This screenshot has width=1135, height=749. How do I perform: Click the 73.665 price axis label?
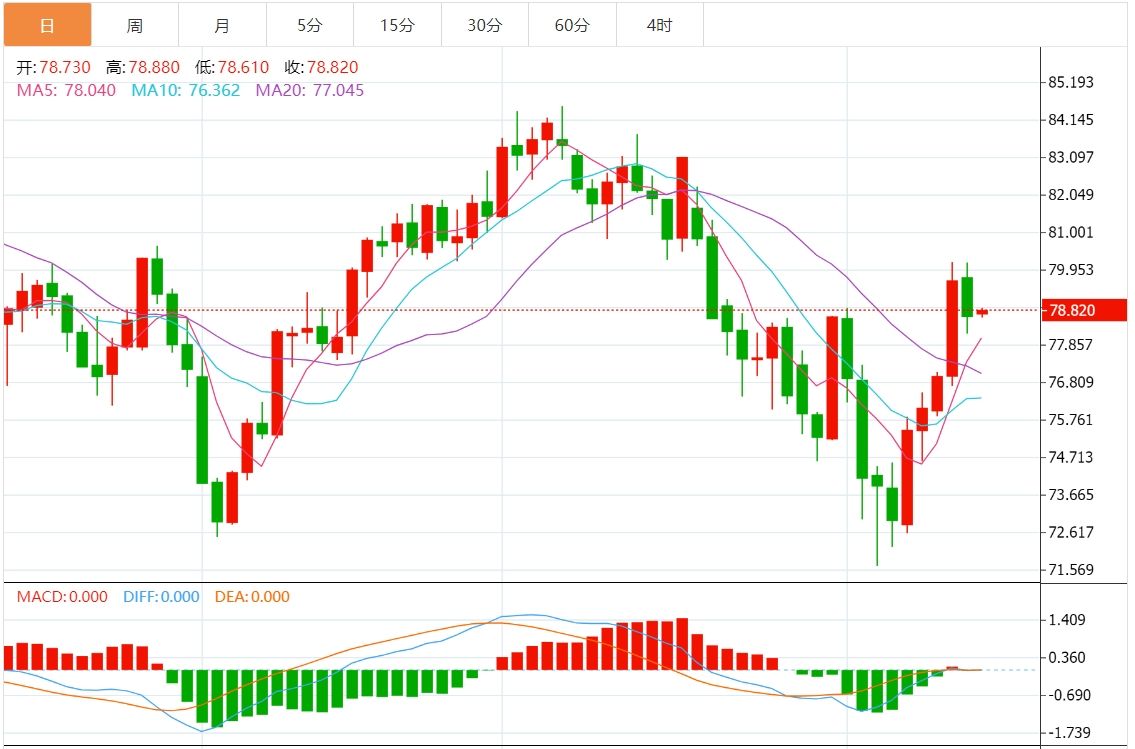[1071, 495]
